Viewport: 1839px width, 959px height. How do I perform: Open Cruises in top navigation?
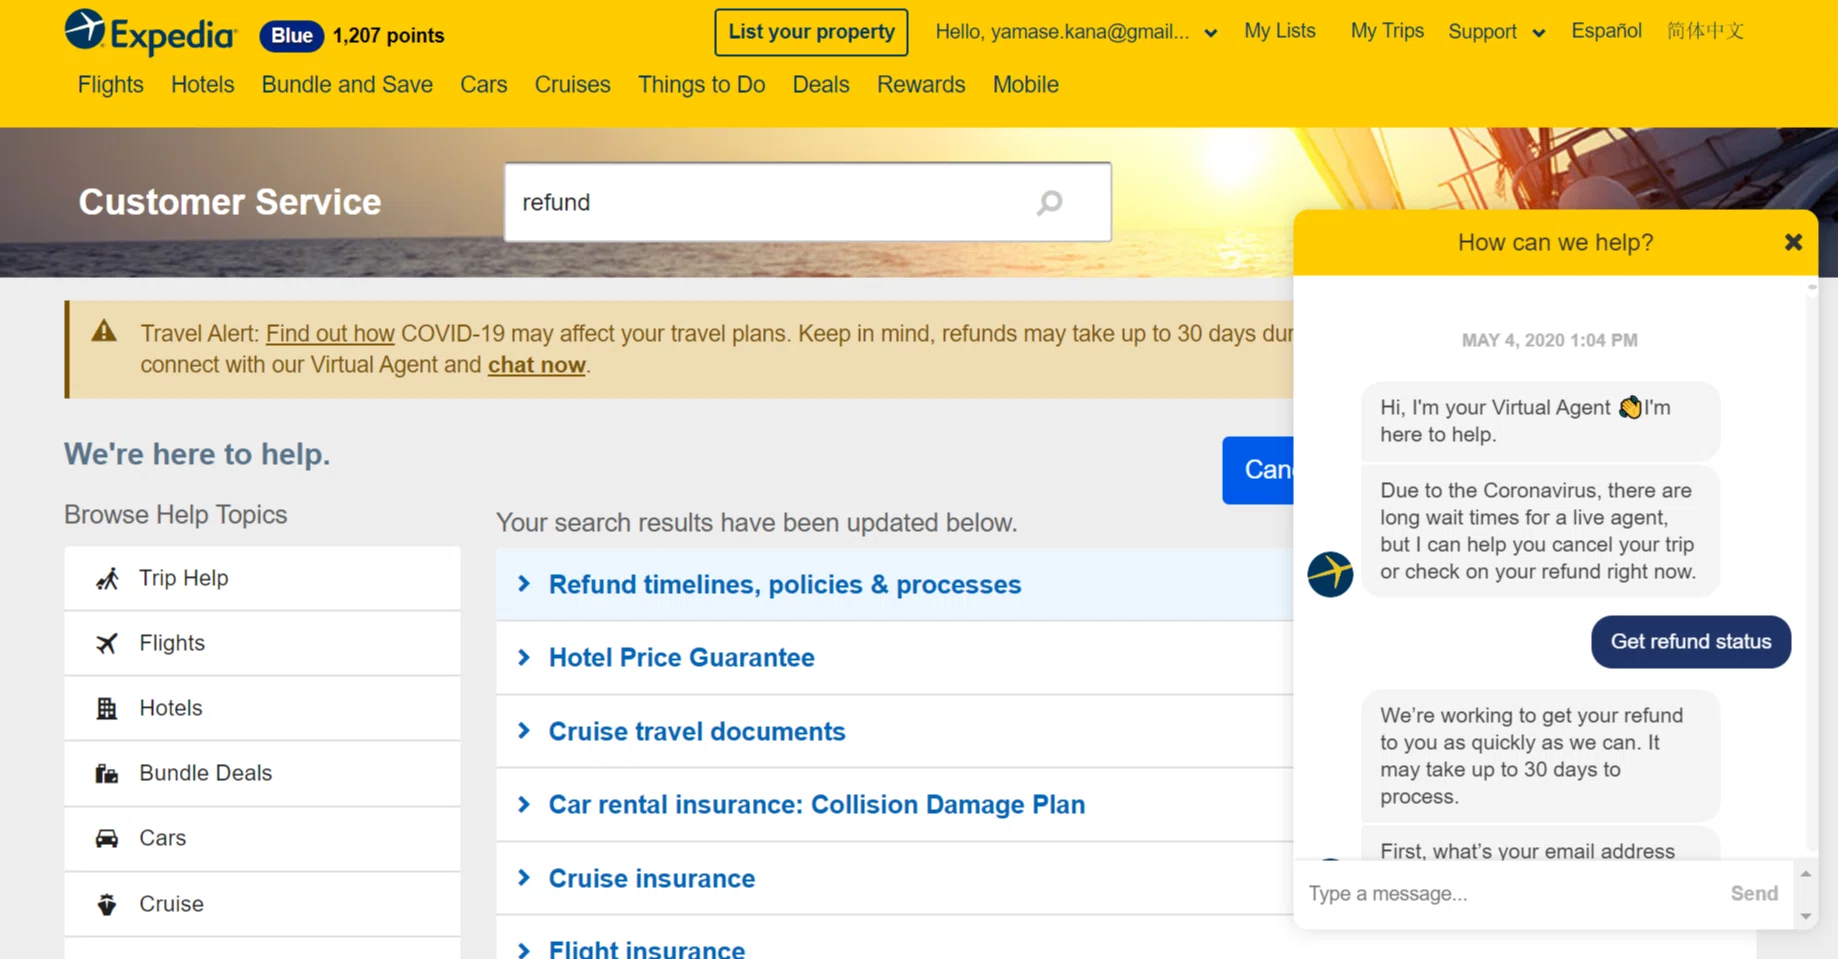[x=573, y=85]
